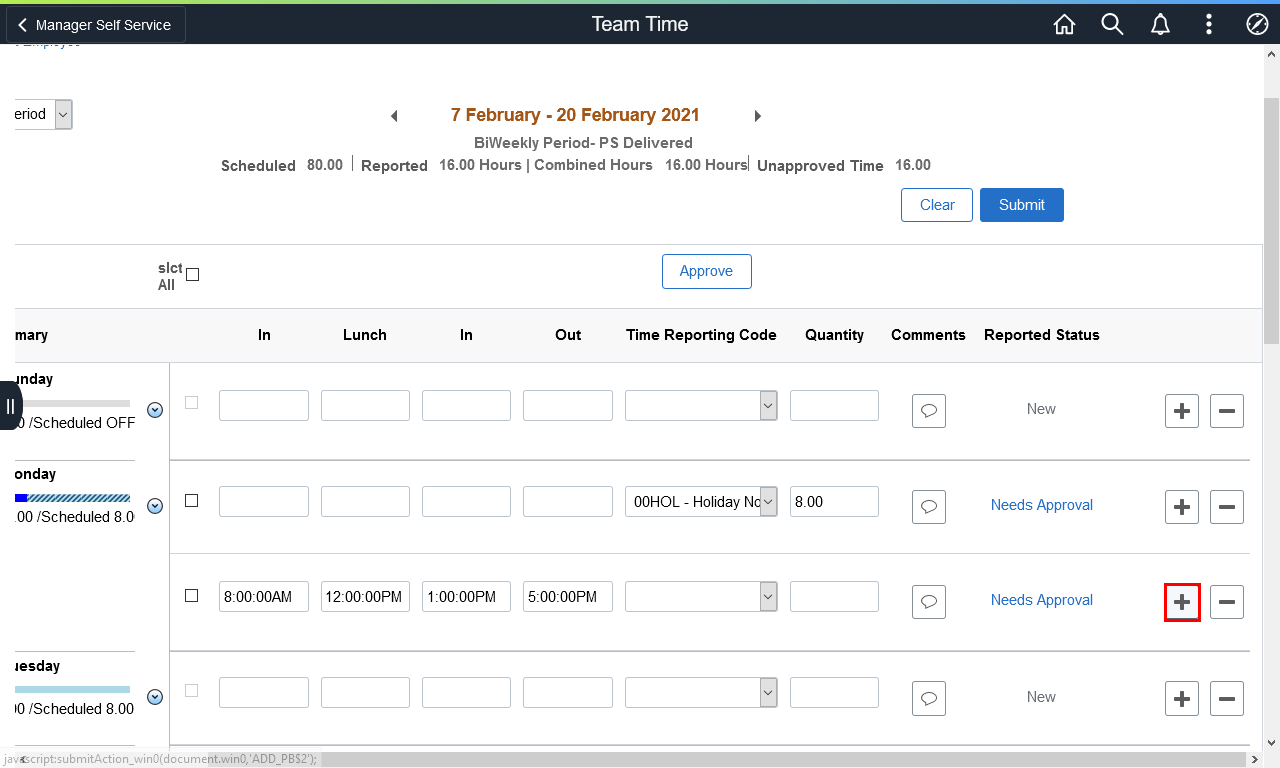Open Time Reporting Code dropdown in 8:00:00AM row
This screenshot has width=1280, height=768.
pos(701,597)
